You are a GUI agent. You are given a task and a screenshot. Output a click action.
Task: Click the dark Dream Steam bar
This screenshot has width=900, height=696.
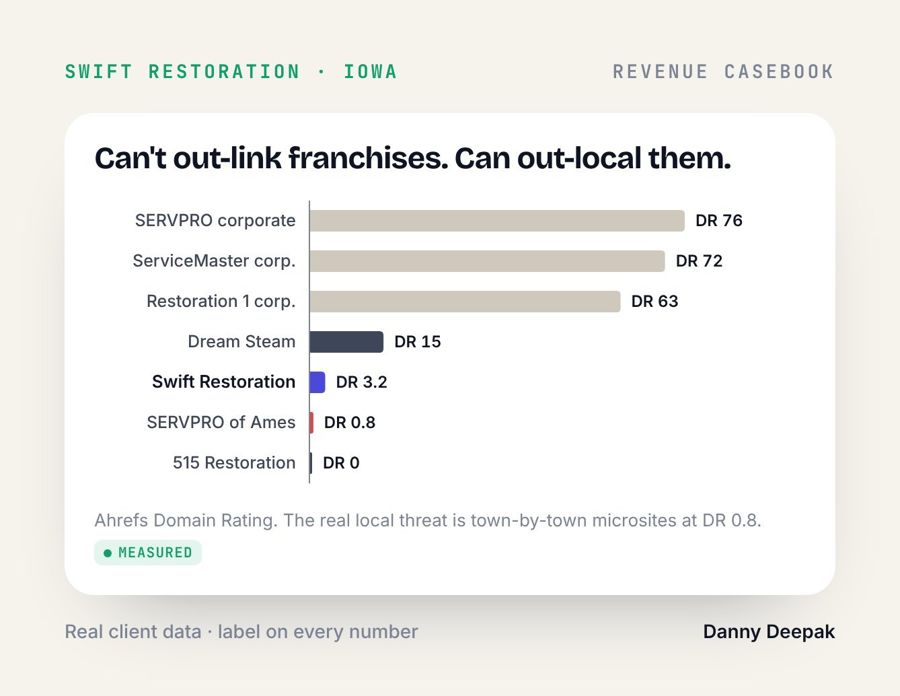coord(347,342)
